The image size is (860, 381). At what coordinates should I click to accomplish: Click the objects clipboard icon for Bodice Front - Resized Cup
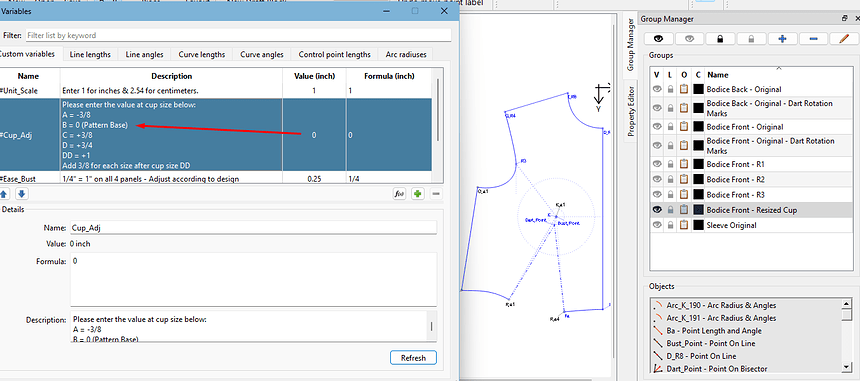[x=683, y=210]
